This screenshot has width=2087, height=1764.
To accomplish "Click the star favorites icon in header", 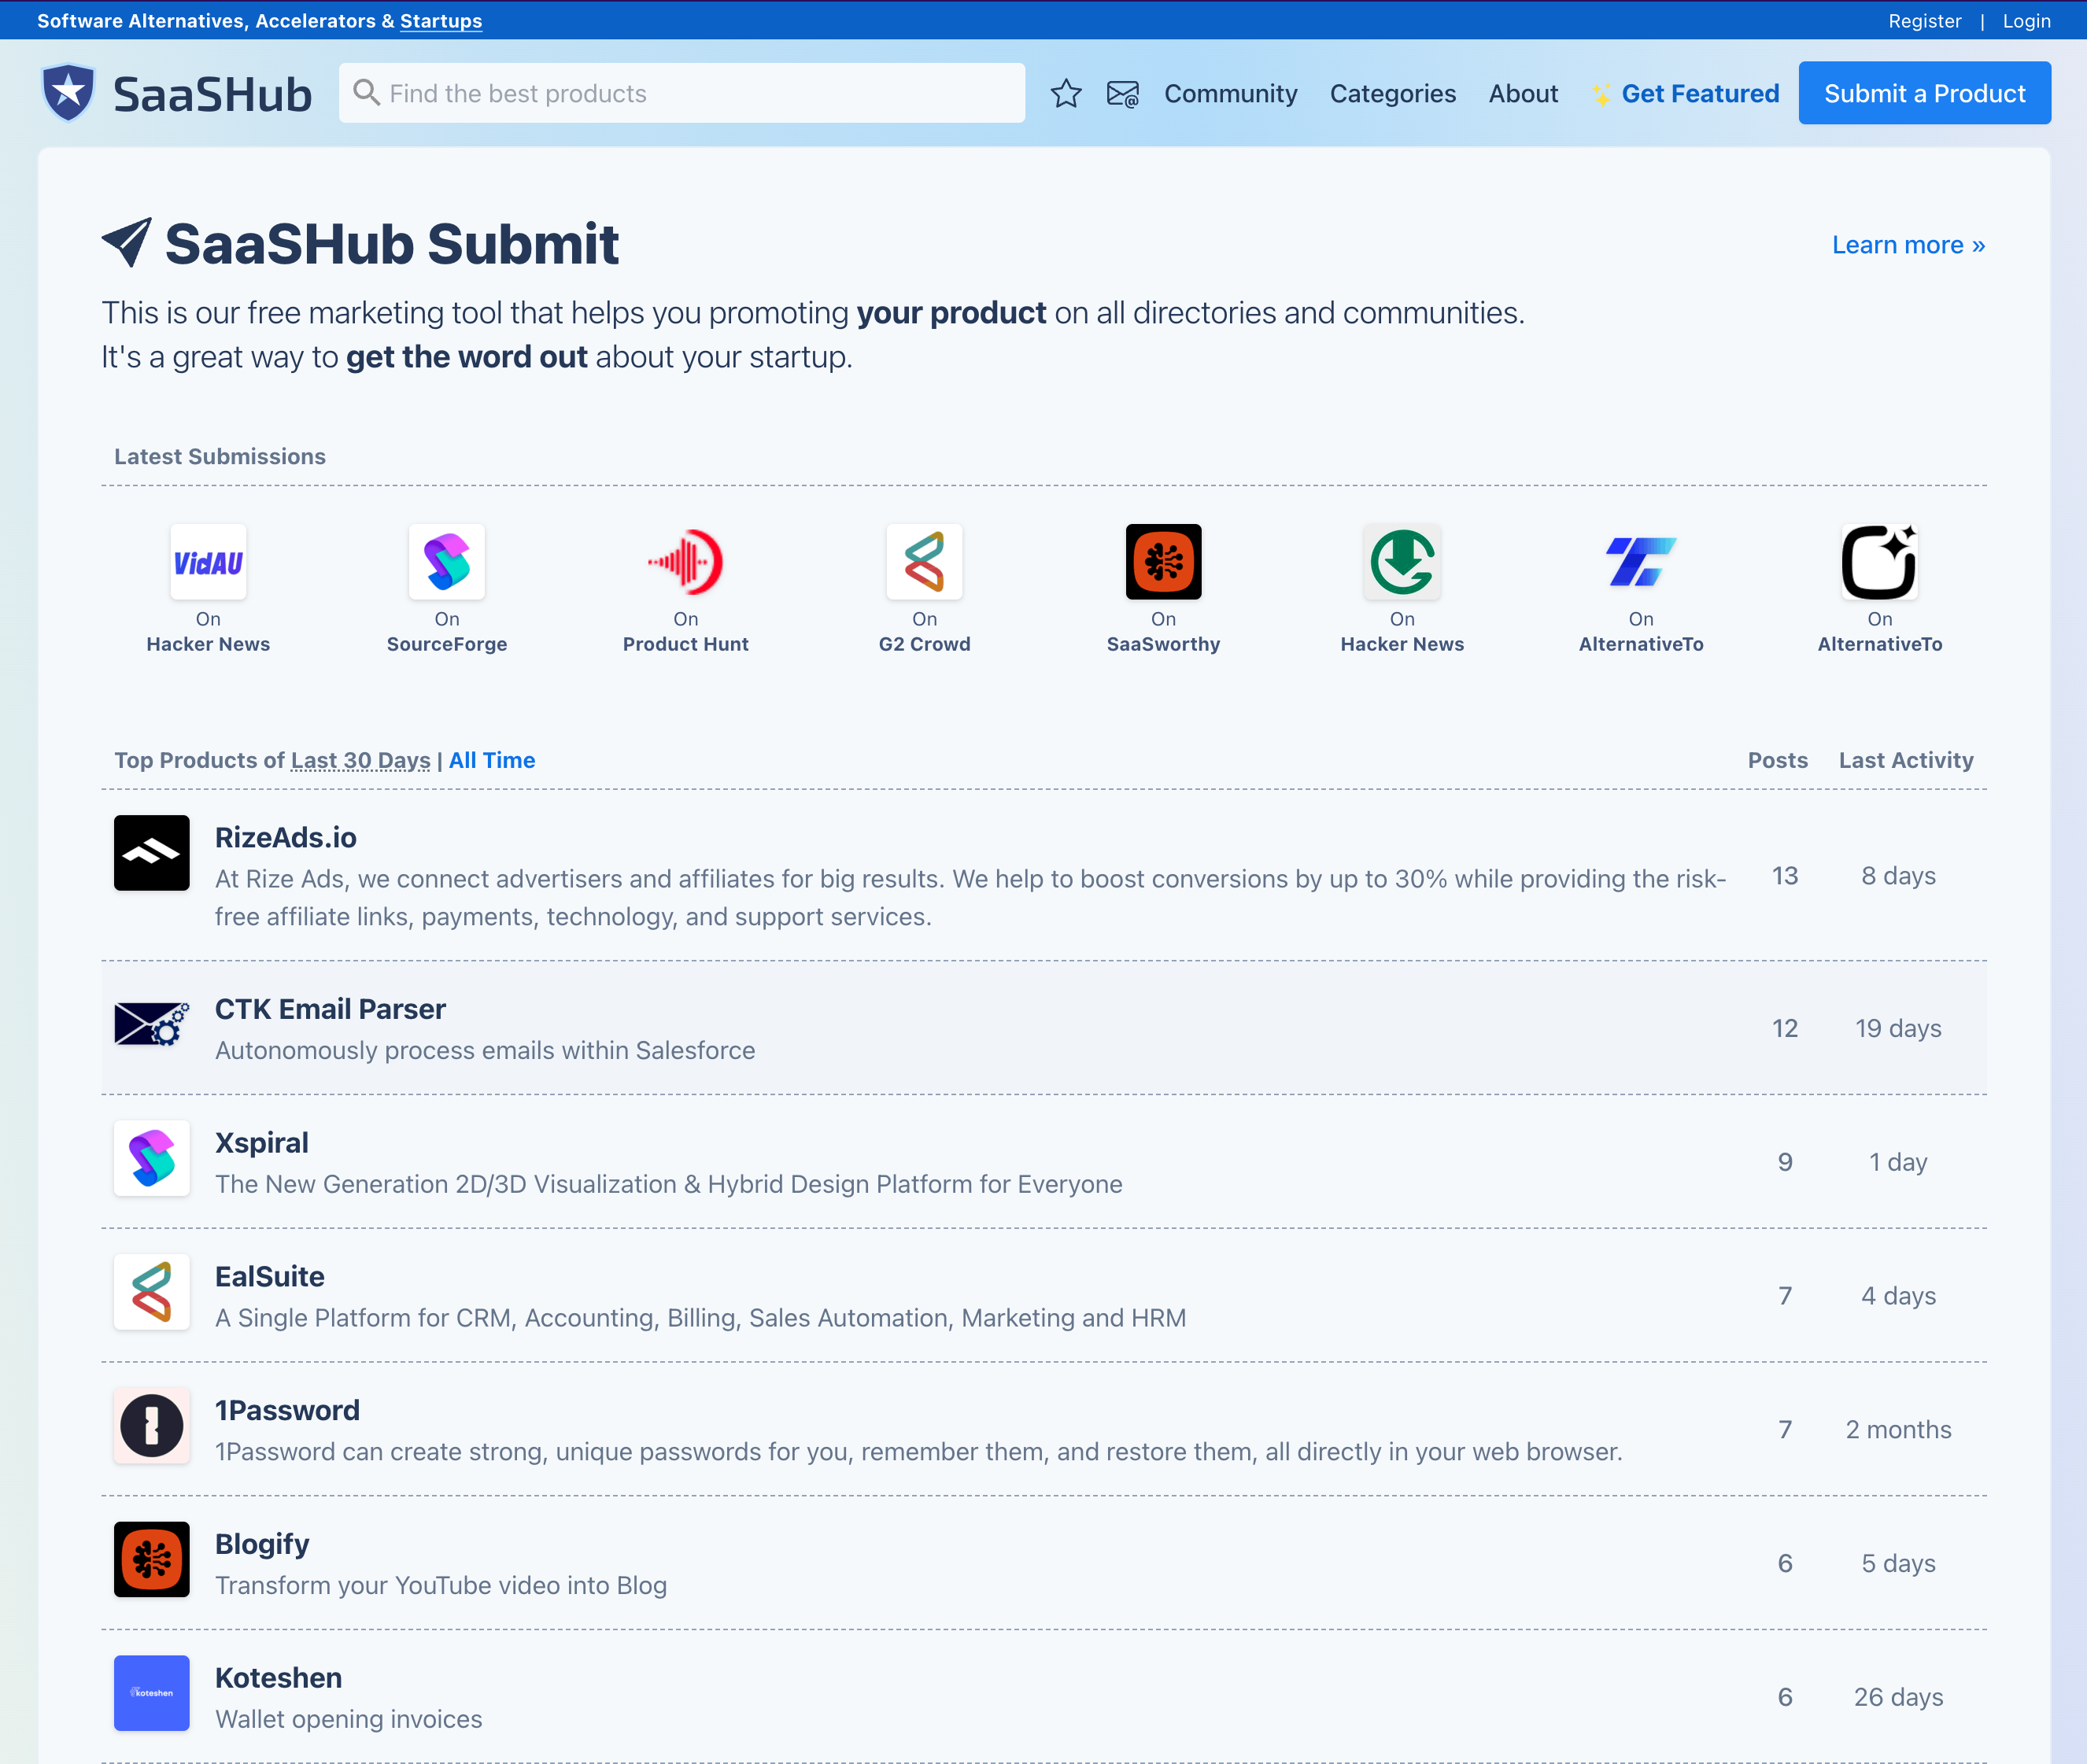I will [1065, 94].
